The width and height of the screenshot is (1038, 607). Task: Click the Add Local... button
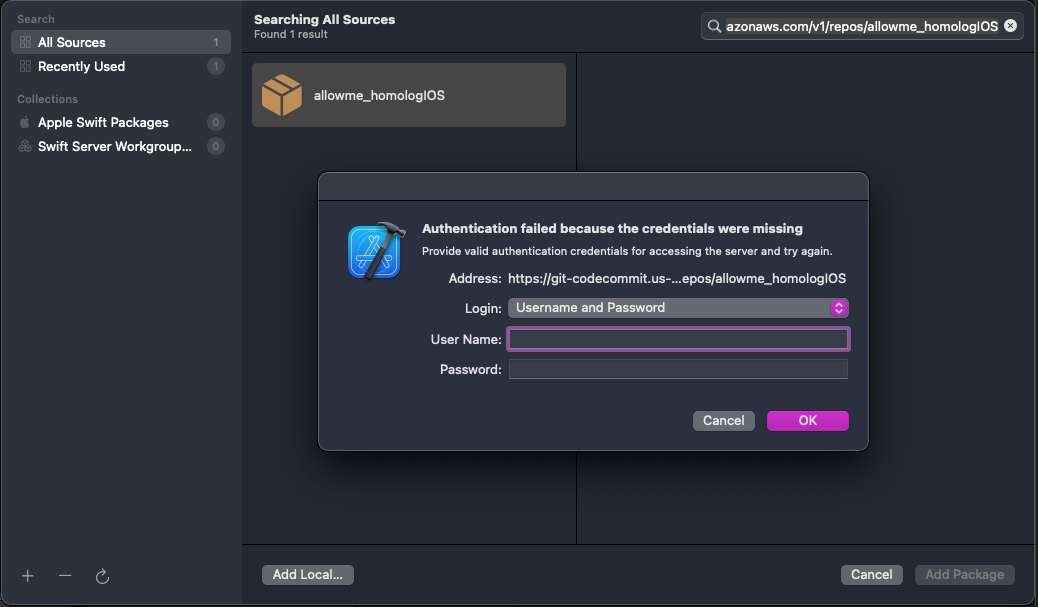pos(308,575)
